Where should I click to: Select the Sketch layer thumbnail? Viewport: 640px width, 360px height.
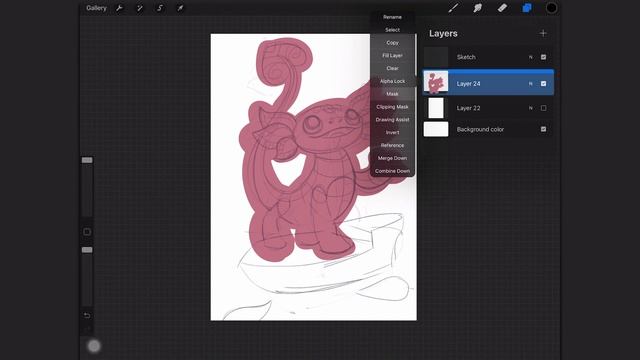[436, 57]
